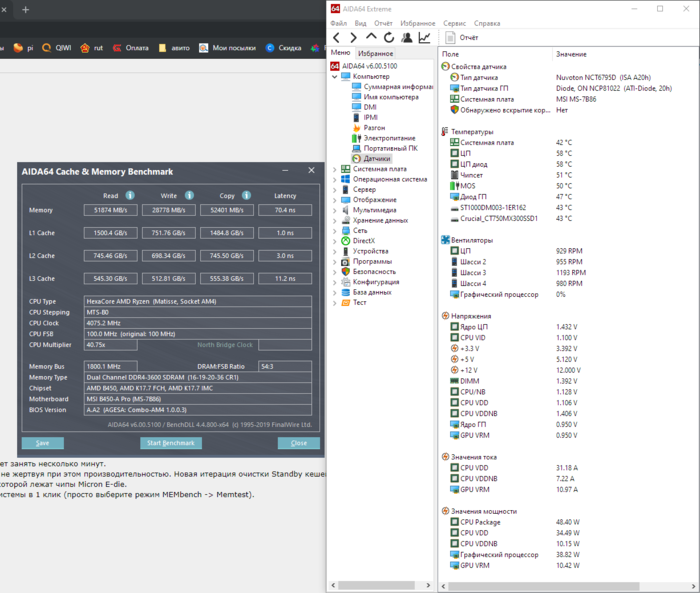700x593 pixels.
Task: Click the Отчёт report toolbar button
Action: click(462, 38)
